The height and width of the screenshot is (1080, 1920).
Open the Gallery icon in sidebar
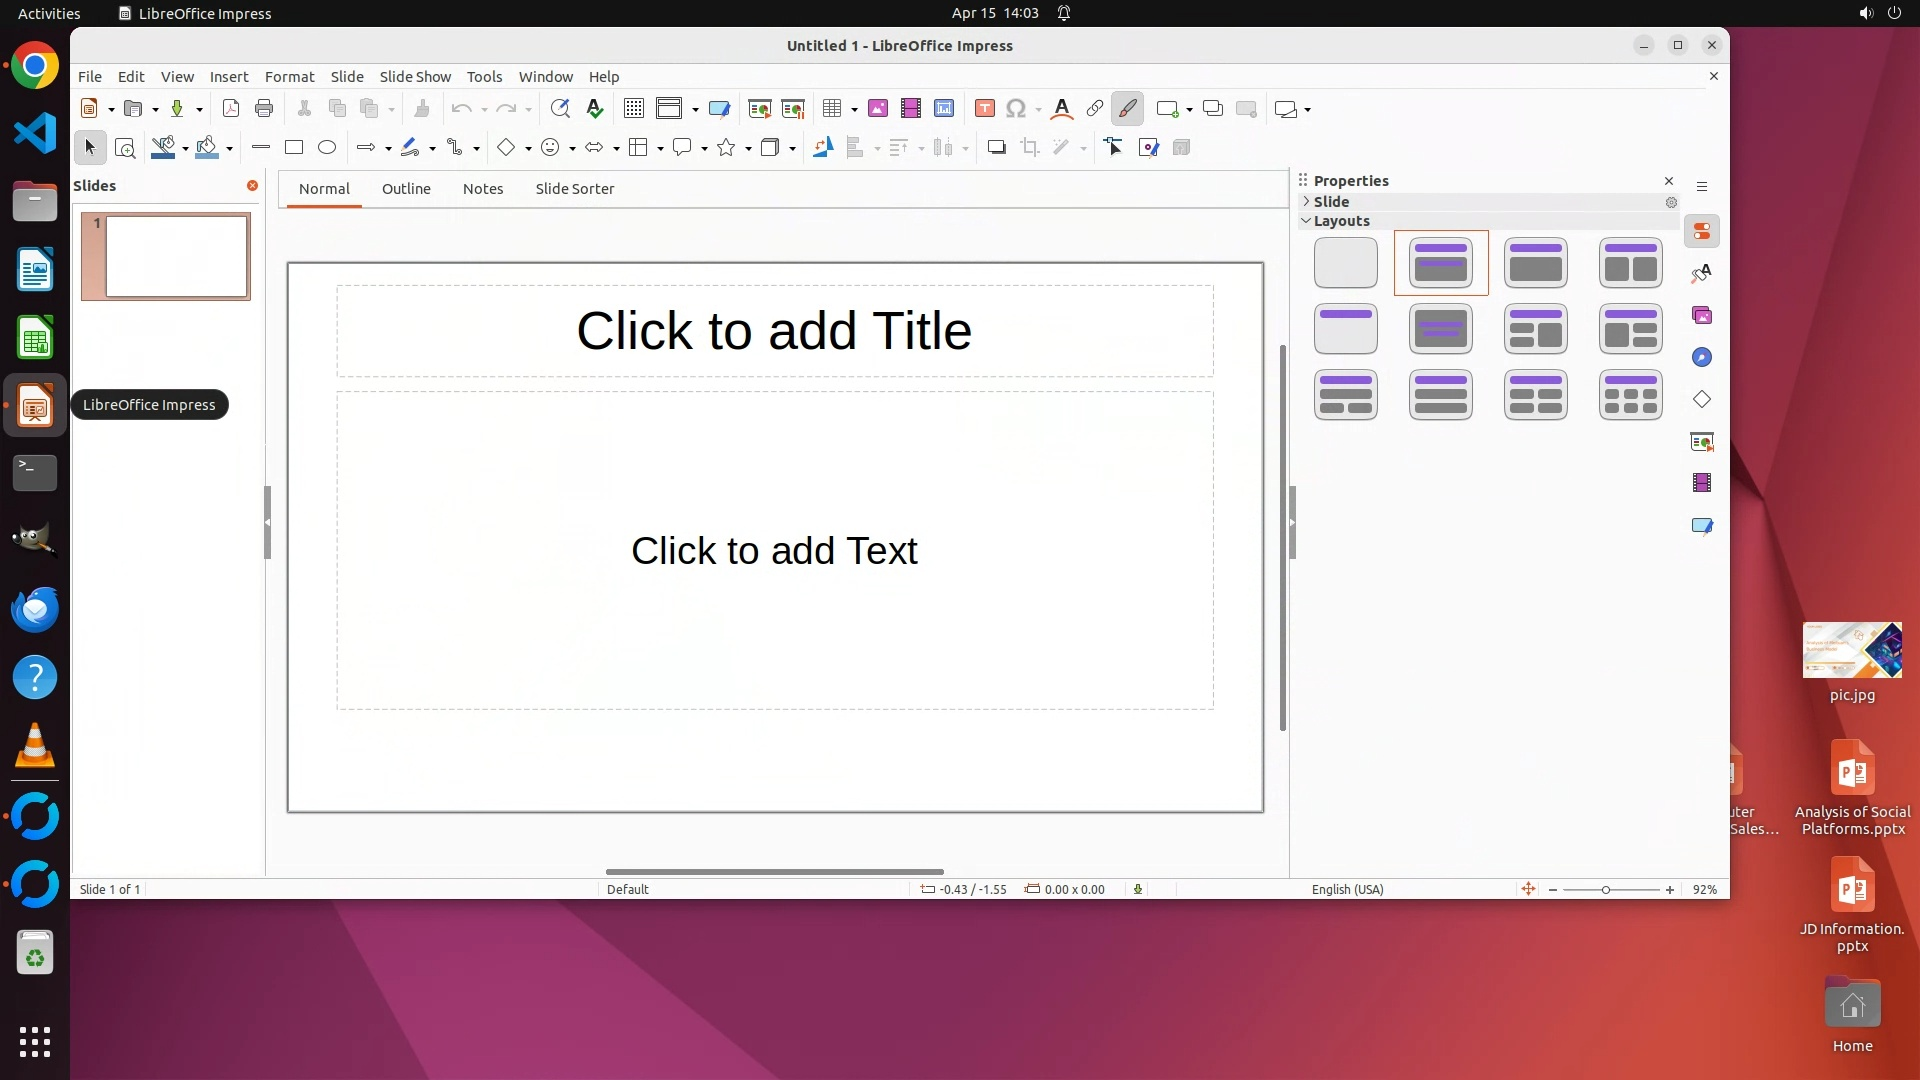(x=1702, y=316)
